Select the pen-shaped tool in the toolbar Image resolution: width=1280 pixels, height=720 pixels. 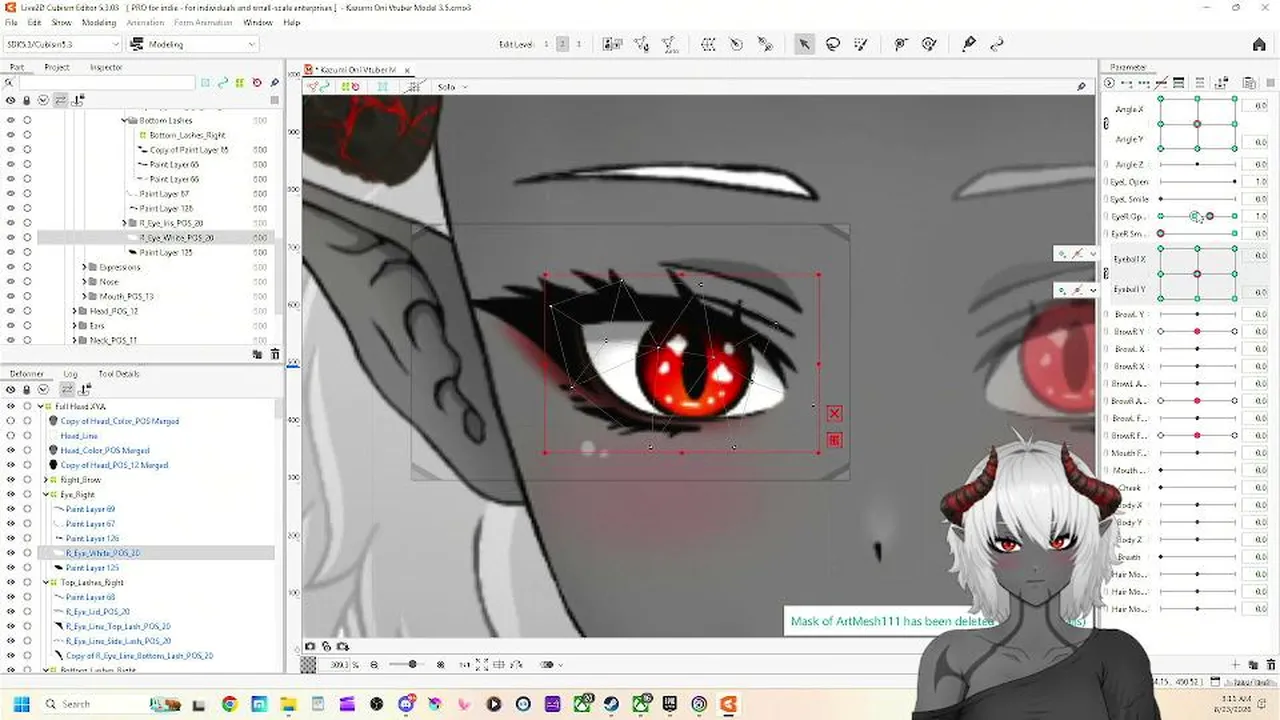[968, 44]
